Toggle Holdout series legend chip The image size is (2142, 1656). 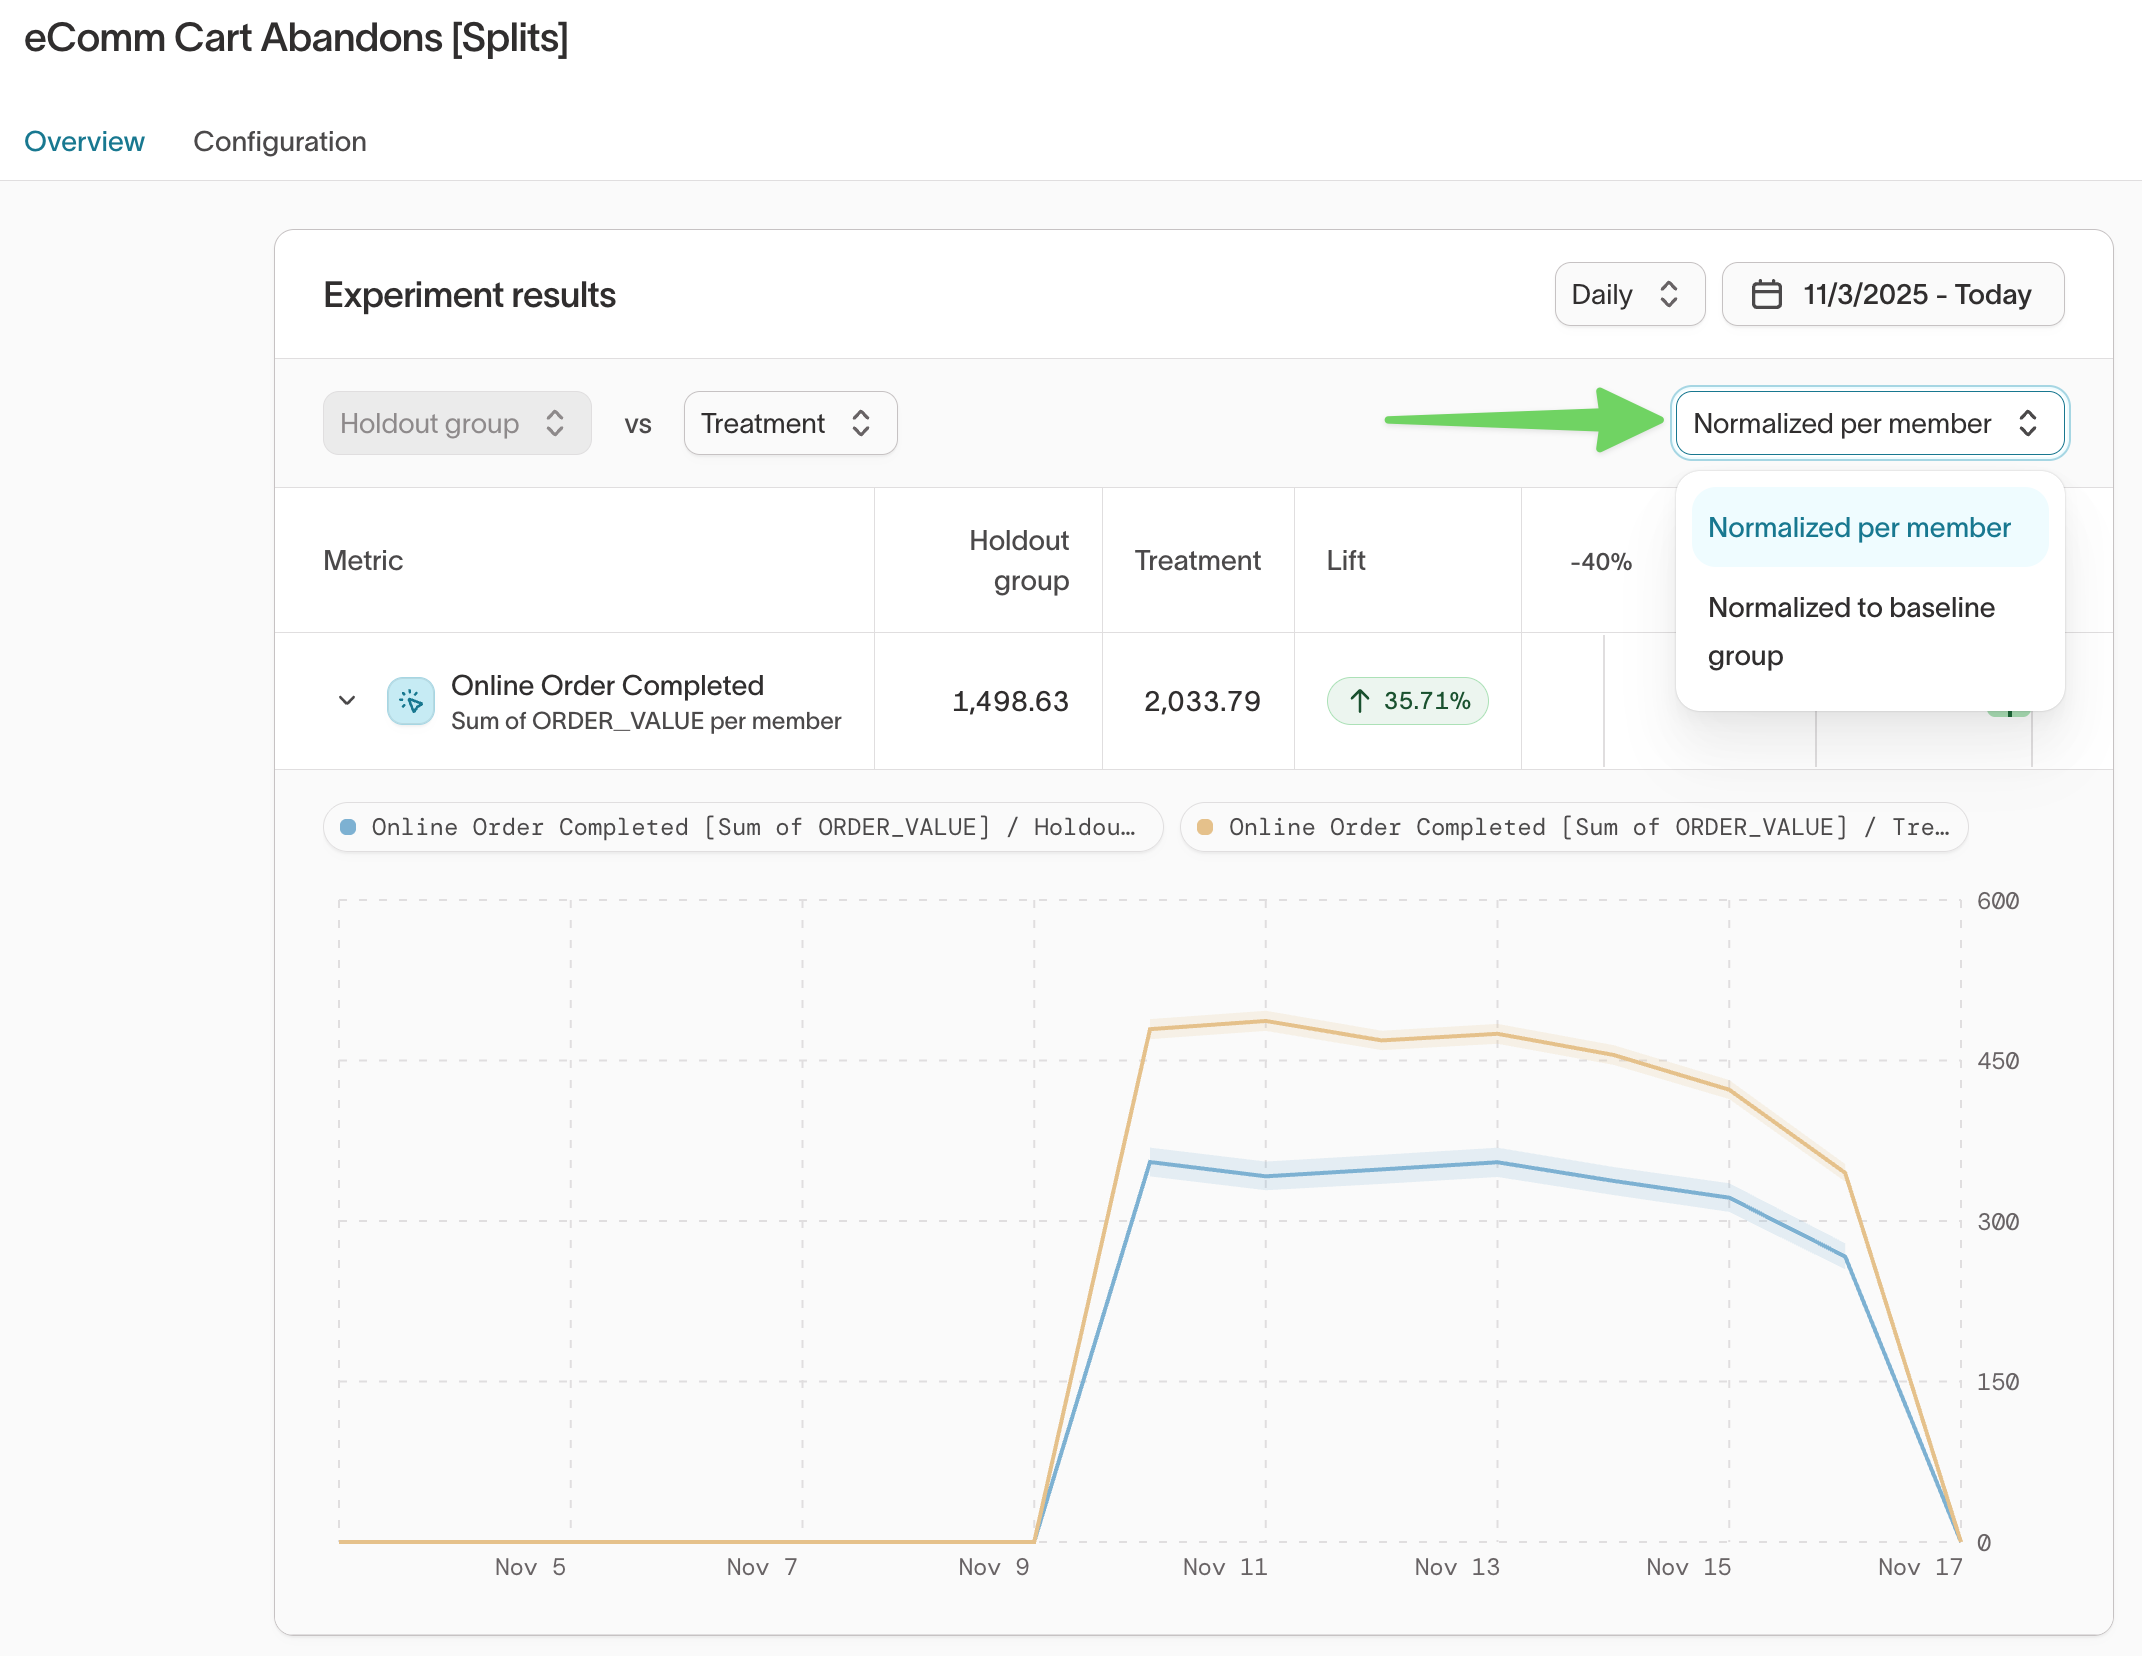click(742, 827)
